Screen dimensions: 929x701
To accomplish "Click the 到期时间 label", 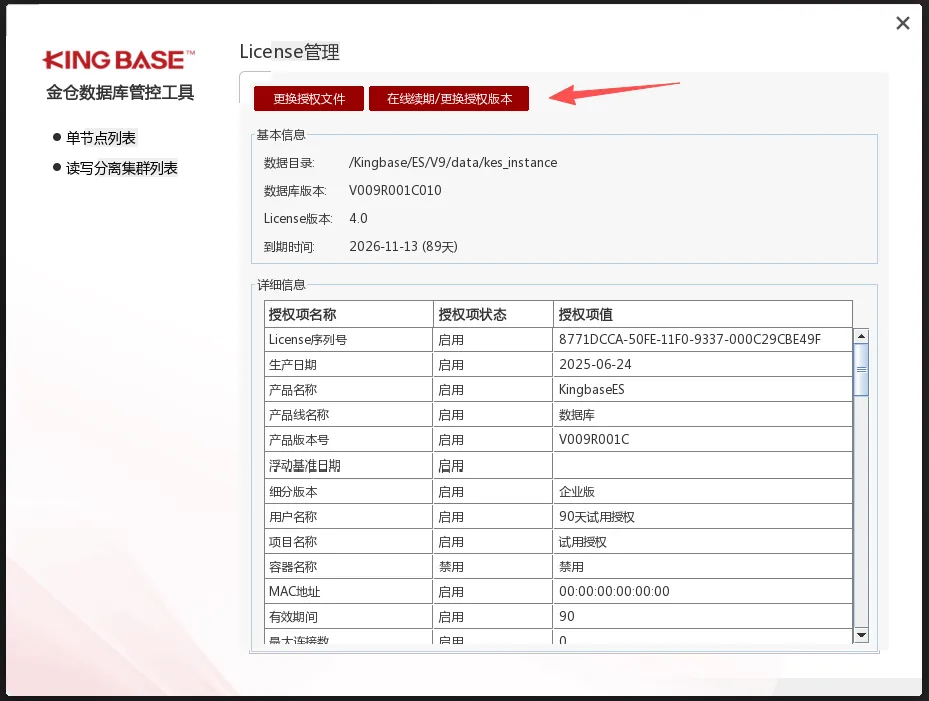I will point(289,247).
